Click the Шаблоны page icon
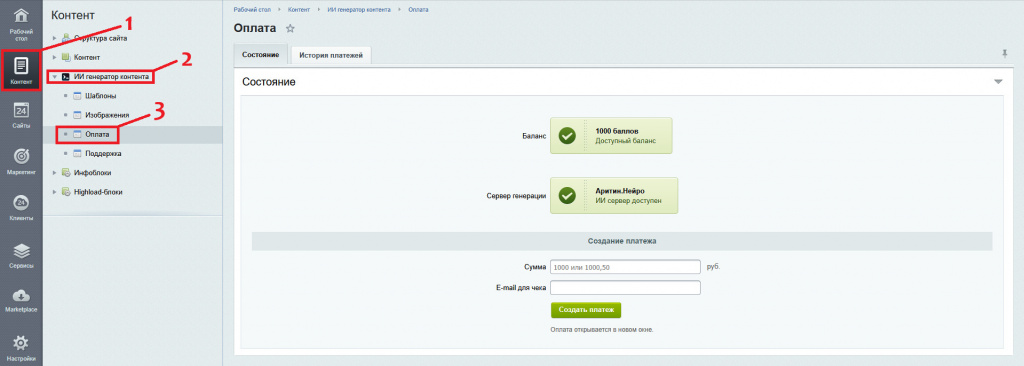Image resolution: width=1024 pixels, height=366 pixels. (x=77, y=96)
